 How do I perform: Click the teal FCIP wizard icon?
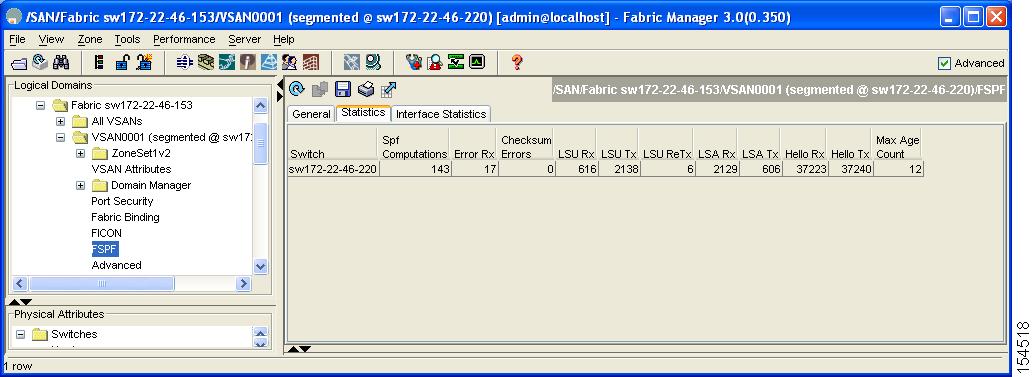pyautogui.click(x=227, y=63)
